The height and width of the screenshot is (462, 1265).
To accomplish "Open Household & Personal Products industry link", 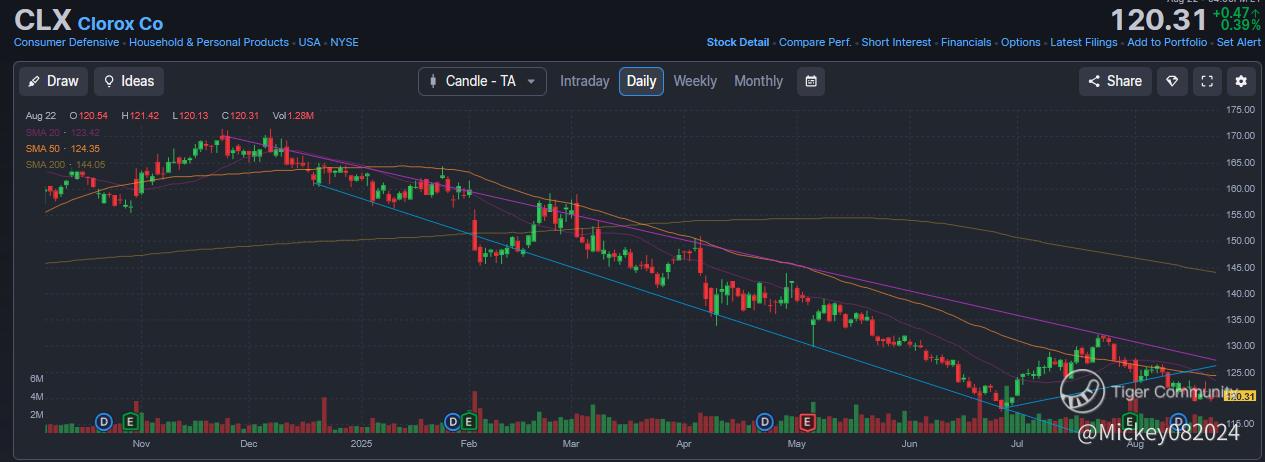I will 209,42.
